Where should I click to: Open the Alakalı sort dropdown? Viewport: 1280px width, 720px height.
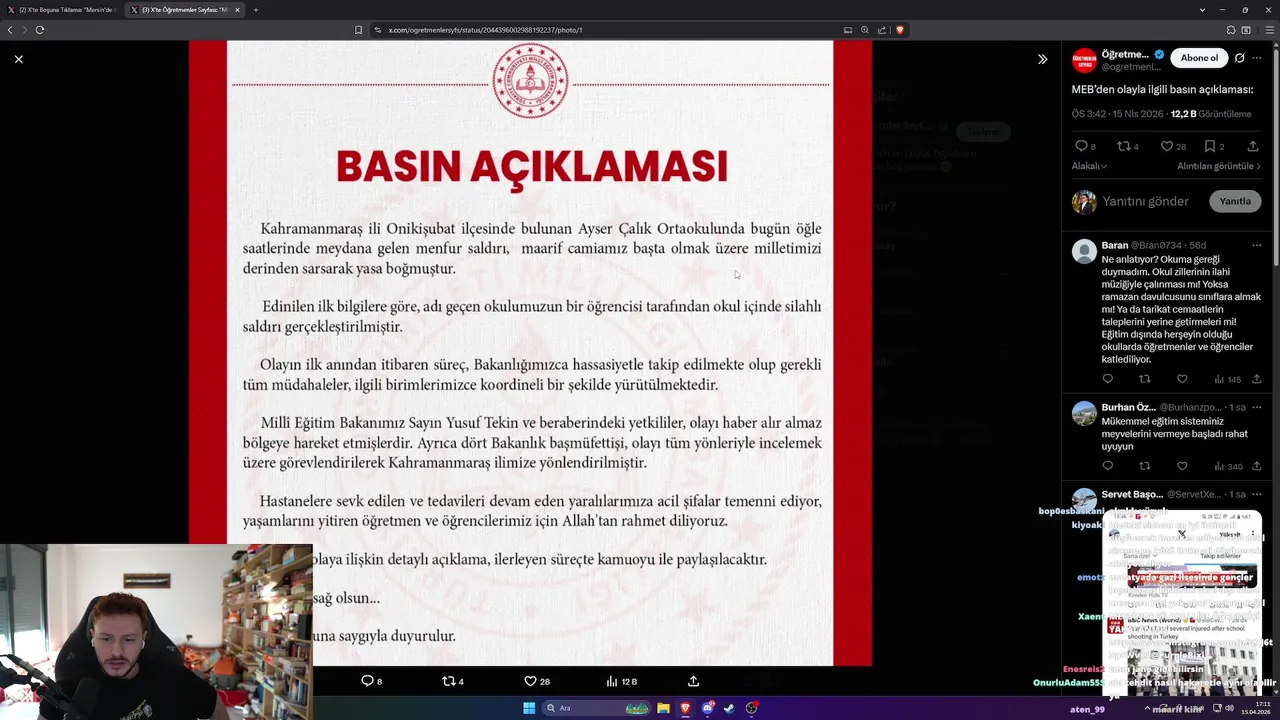coord(1089,166)
